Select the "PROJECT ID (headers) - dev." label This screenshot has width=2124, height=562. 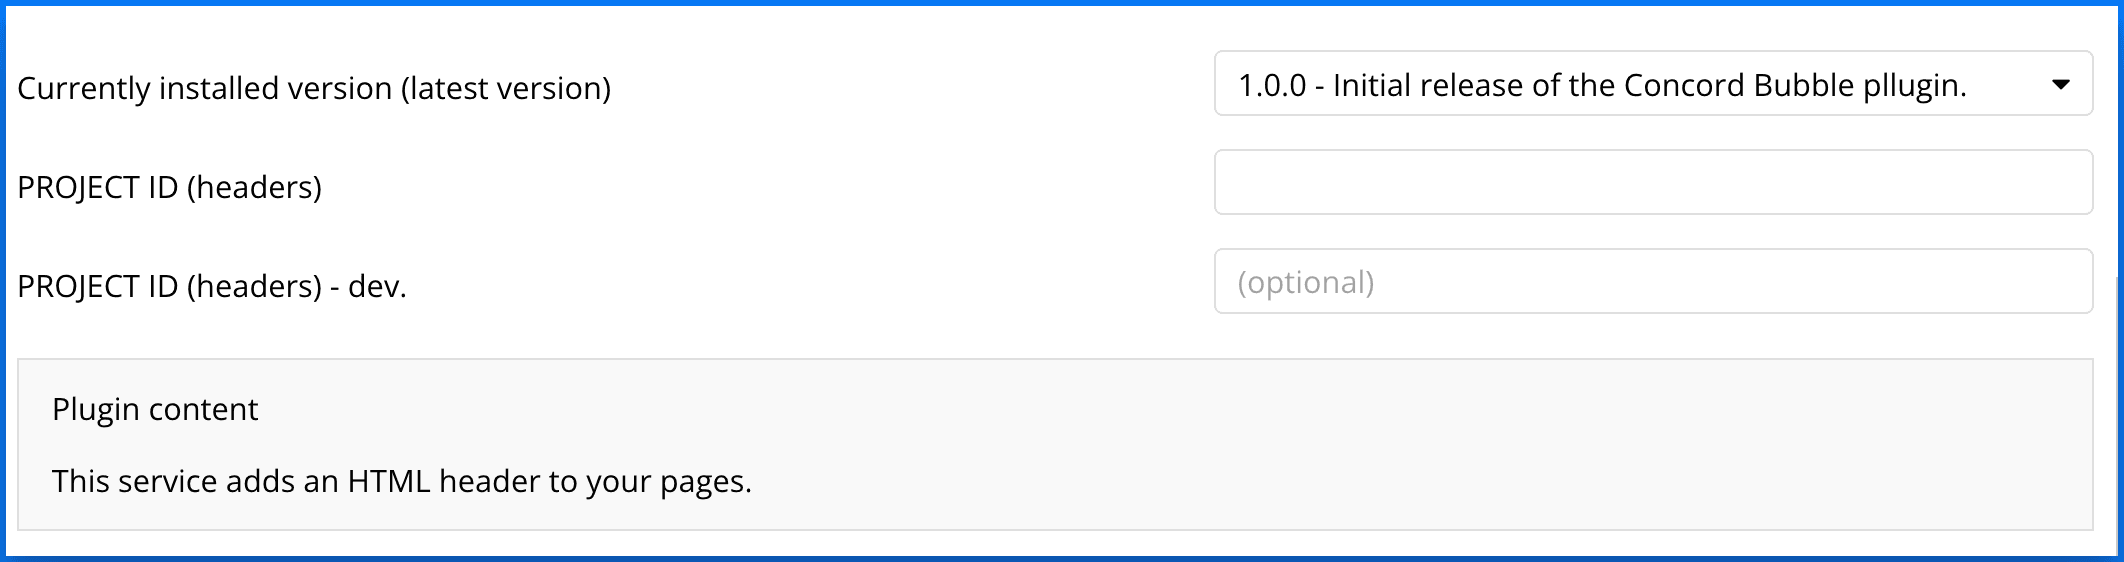pos(211,286)
